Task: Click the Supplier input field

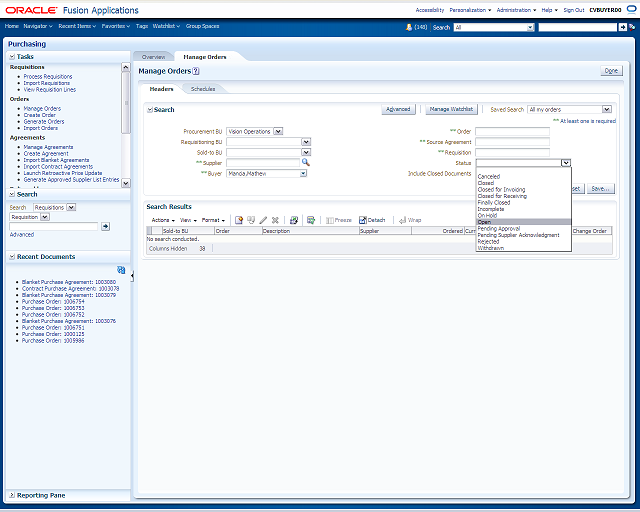Action: point(263,163)
